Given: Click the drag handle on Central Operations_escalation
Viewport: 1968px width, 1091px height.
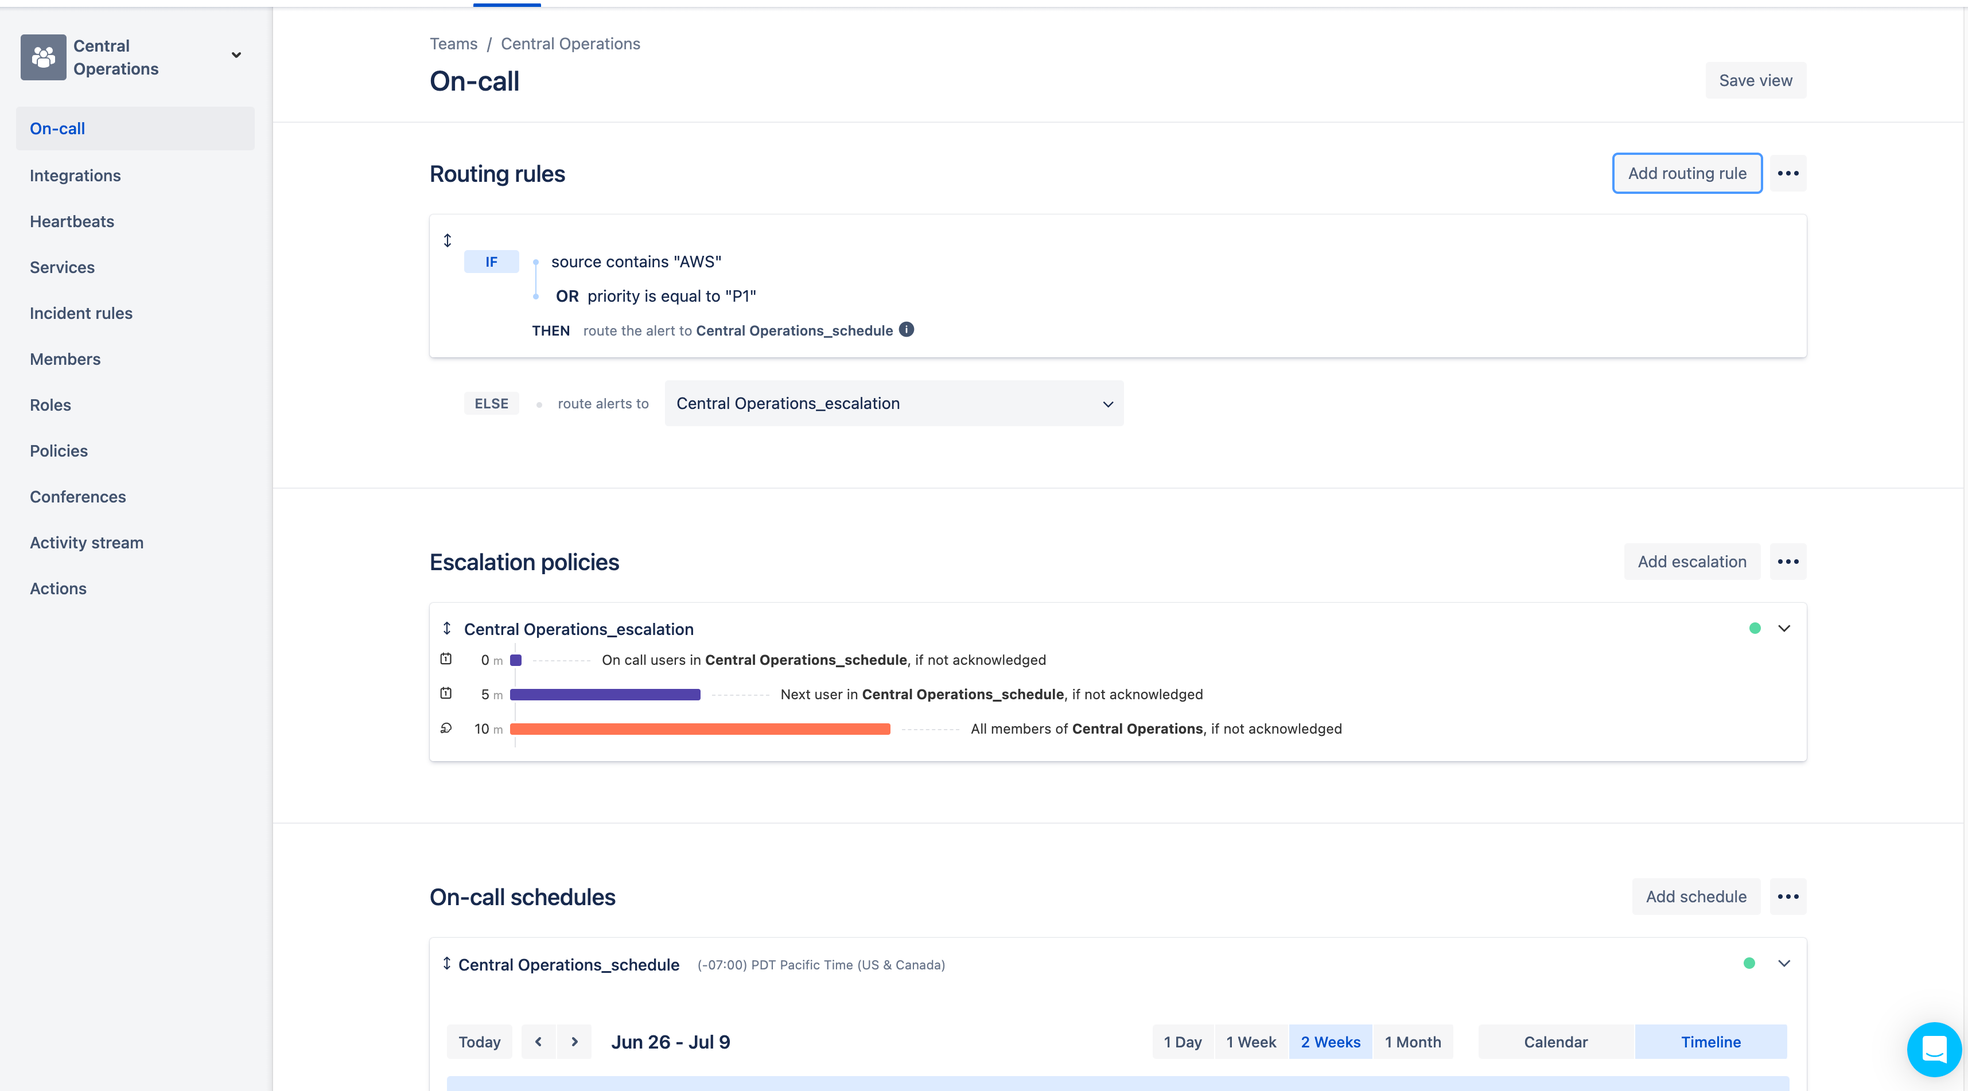Looking at the screenshot, I should 446,626.
